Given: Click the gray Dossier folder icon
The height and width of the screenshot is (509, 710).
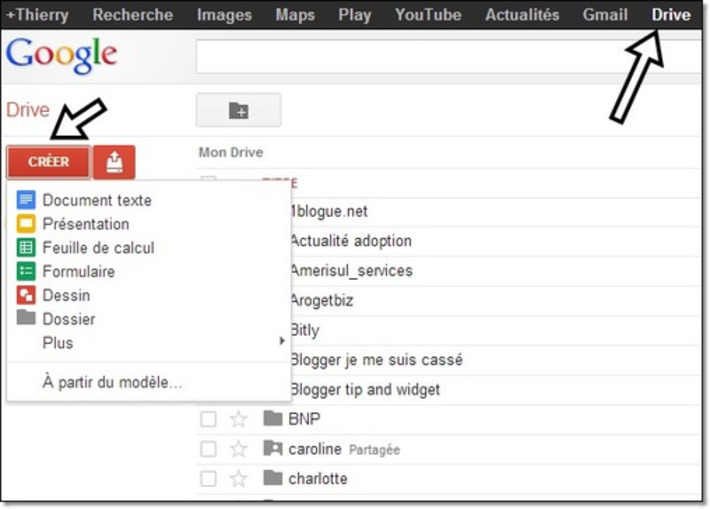Looking at the screenshot, I should click(26, 317).
